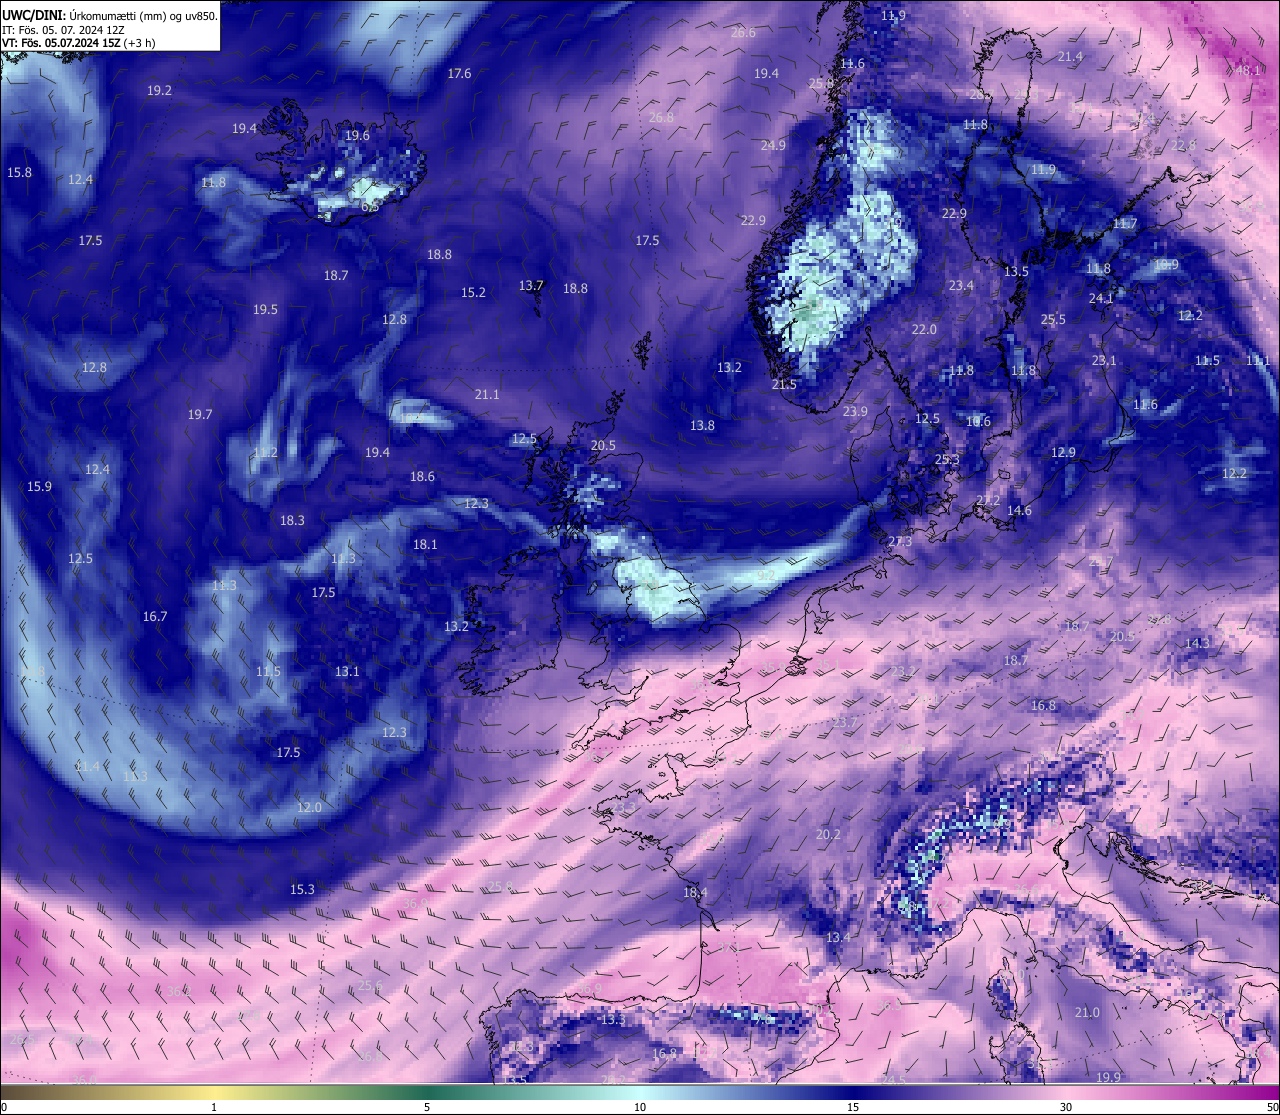Click the 23.4 value label
Screen dimensions: 1280x1115
pos(961,285)
